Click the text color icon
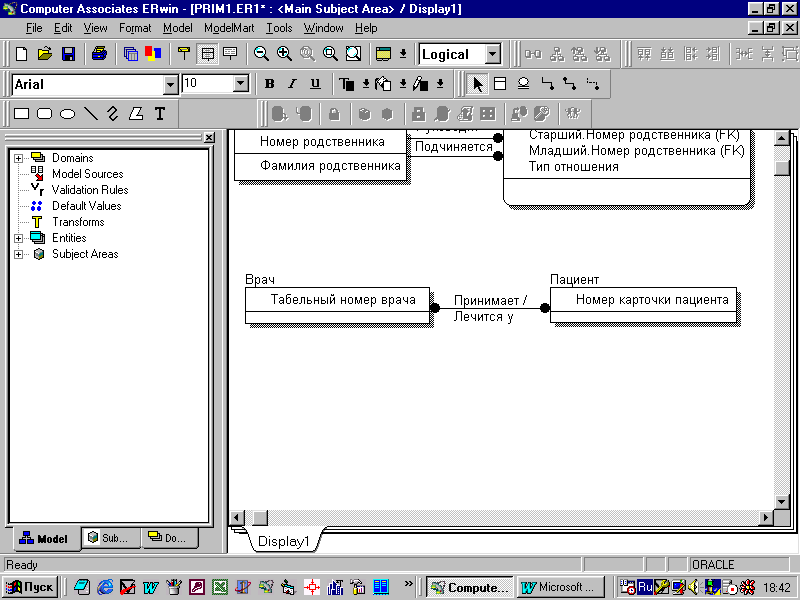Image resolution: width=800 pixels, height=600 pixels. point(346,84)
